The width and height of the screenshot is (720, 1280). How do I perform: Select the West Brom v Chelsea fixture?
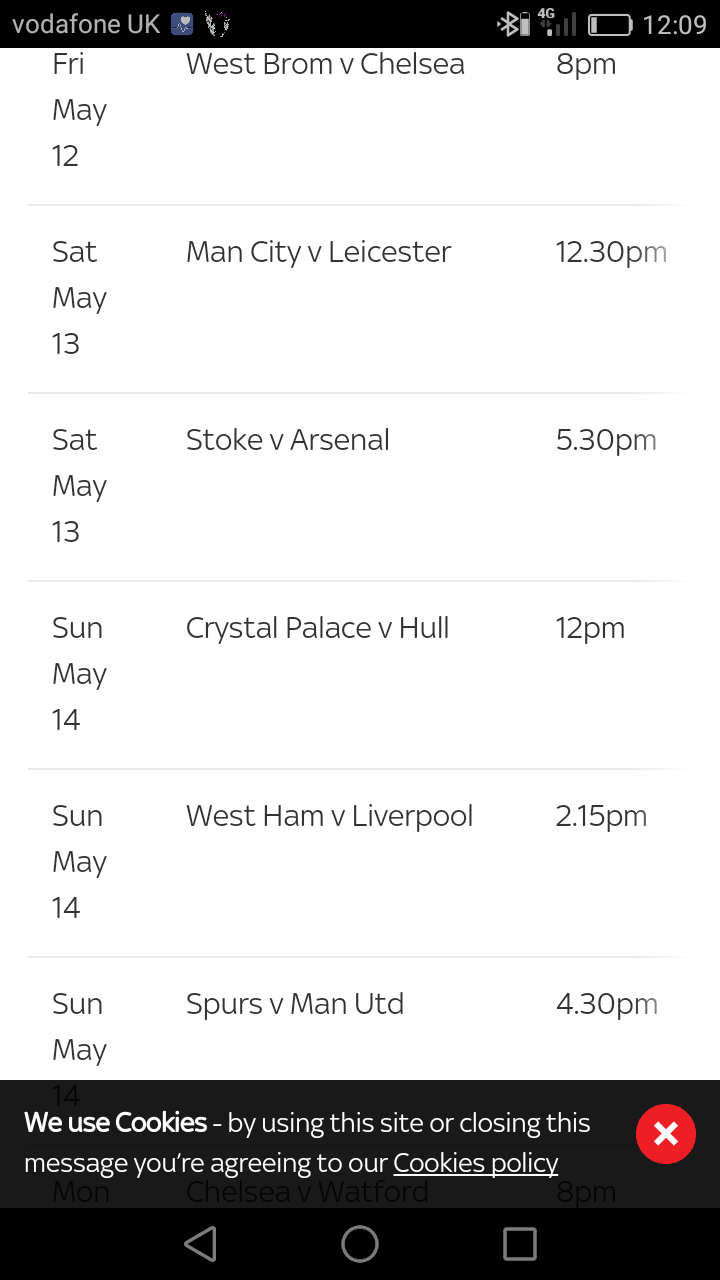[x=325, y=64]
